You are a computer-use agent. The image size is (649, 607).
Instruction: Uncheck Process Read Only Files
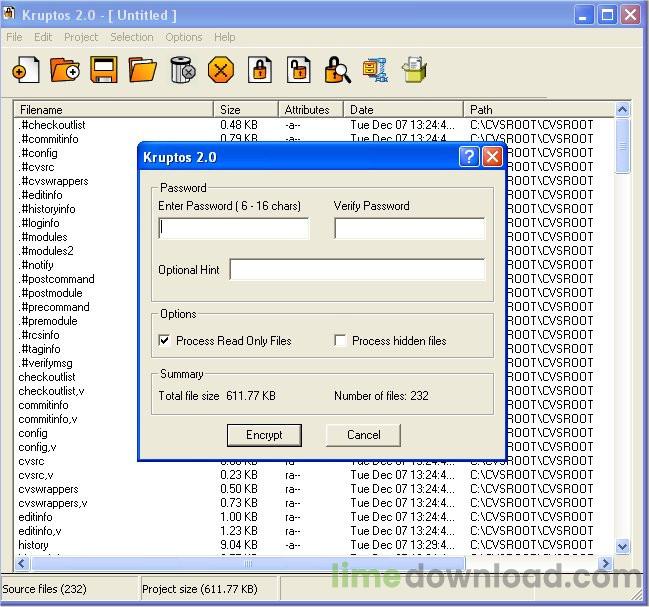click(164, 341)
